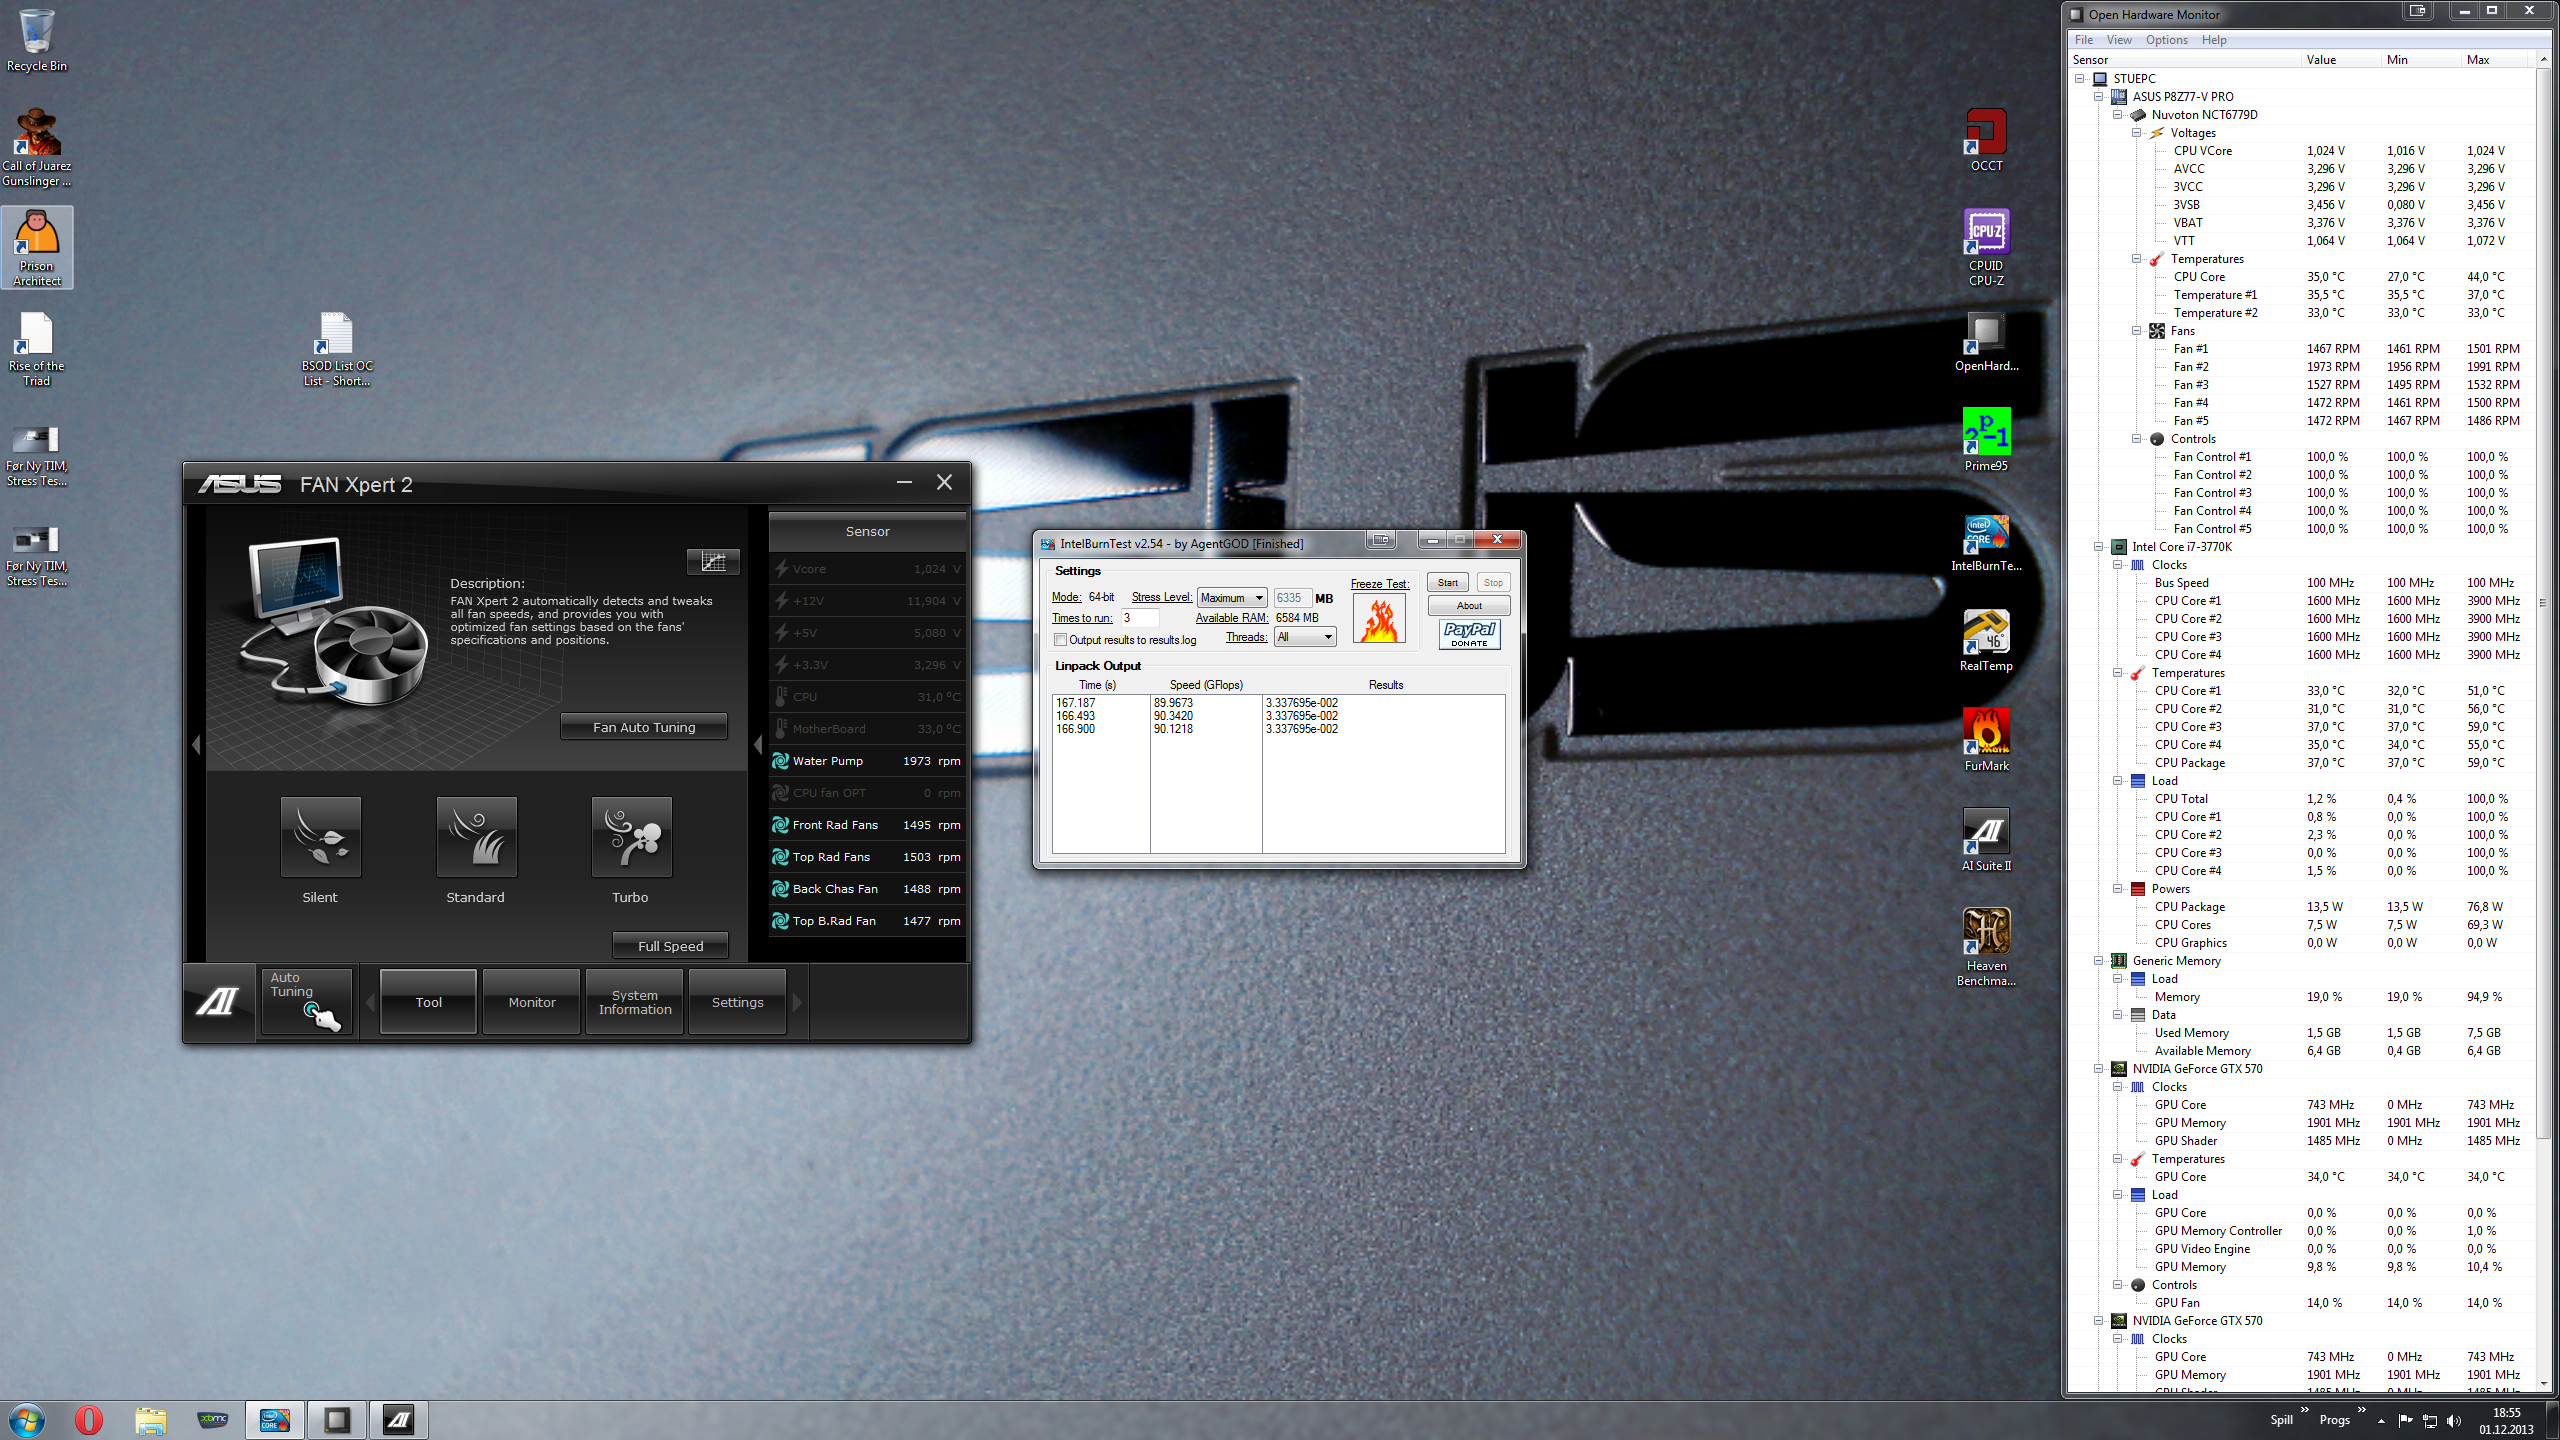This screenshot has width=2560, height=1440.
Task: Click the About button in IntelBurnTest
Action: (x=1469, y=605)
